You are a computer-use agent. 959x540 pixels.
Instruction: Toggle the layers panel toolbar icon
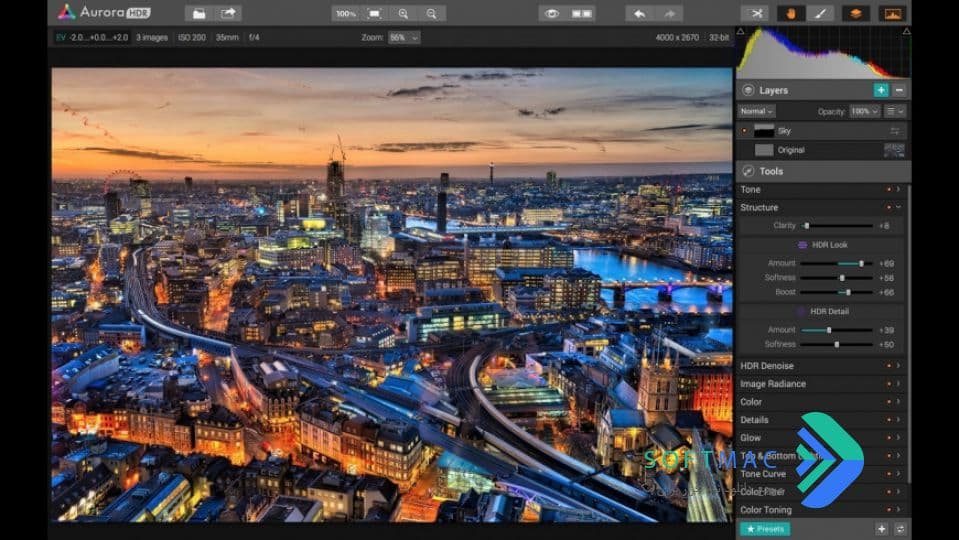click(x=856, y=13)
